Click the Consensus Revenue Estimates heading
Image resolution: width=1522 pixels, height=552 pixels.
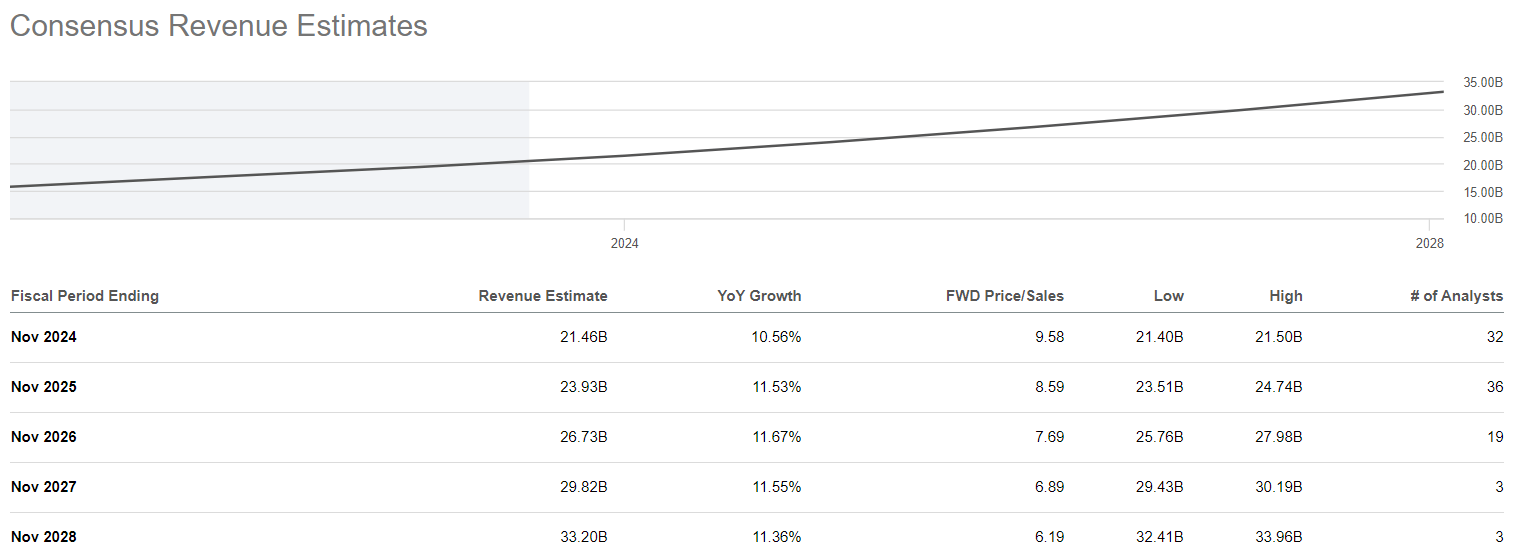(x=219, y=26)
